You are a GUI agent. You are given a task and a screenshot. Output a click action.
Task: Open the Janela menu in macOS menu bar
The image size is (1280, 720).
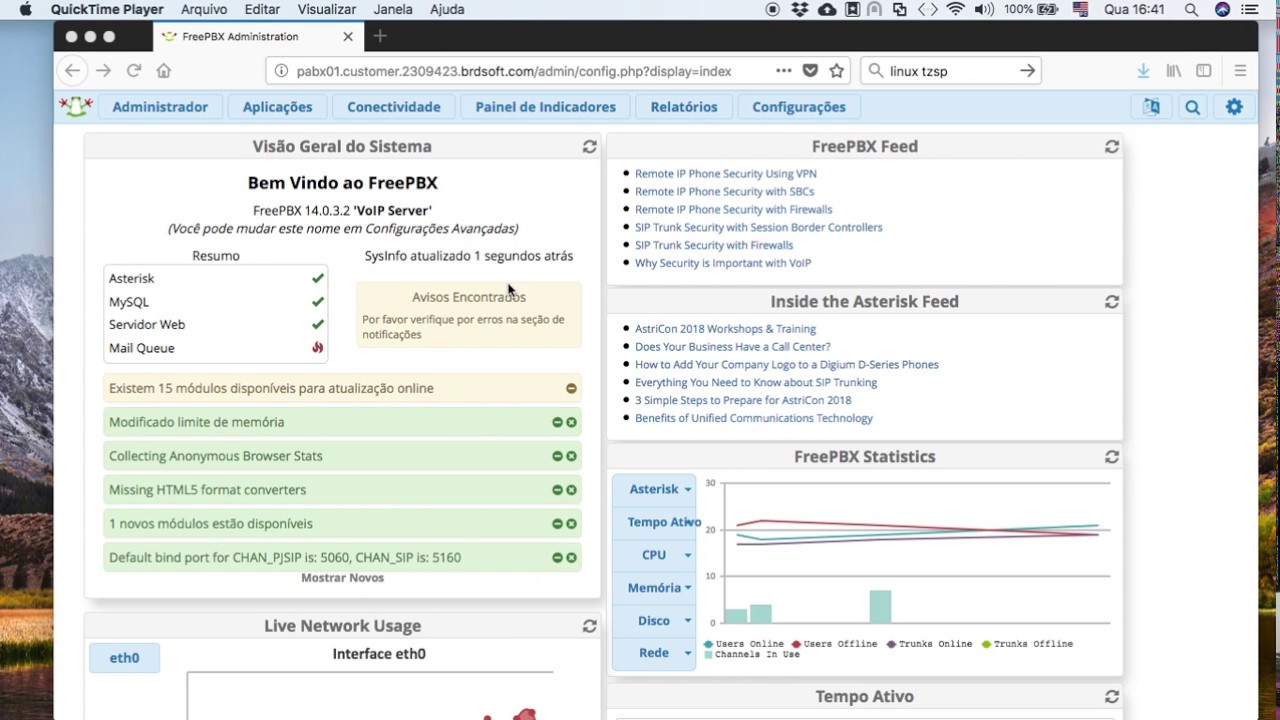point(393,9)
